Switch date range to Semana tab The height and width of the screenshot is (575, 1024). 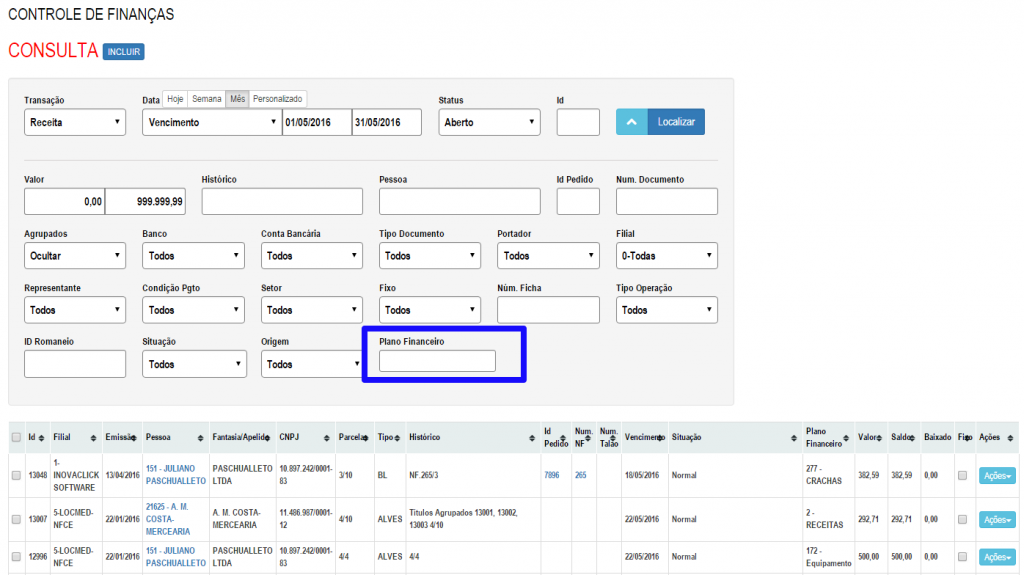tap(207, 99)
